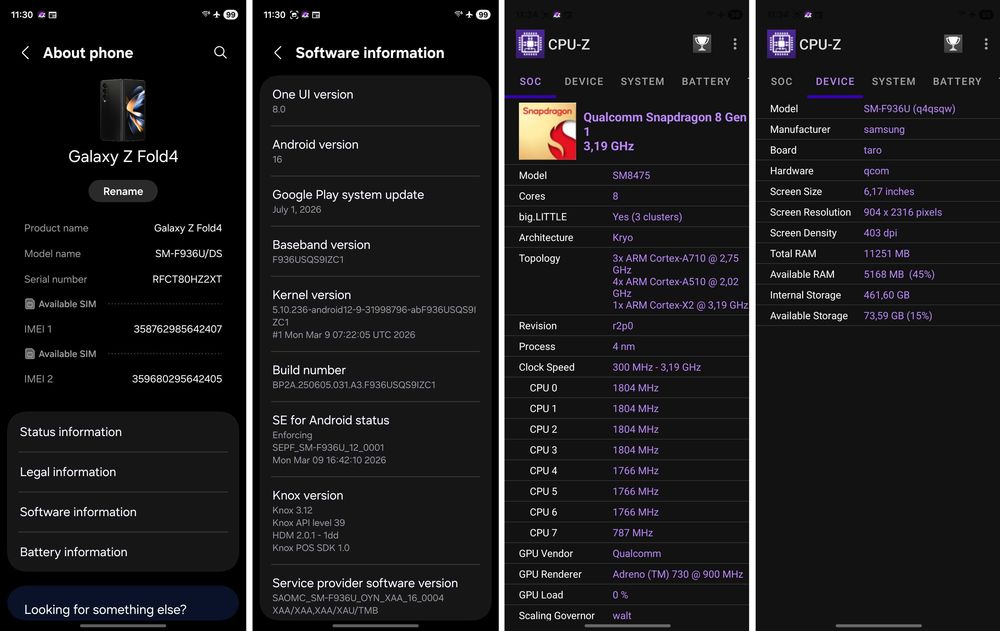This screenshot has width=1000, height=631.
Task: Tap Android version 16 row
Action: [376, 151]
